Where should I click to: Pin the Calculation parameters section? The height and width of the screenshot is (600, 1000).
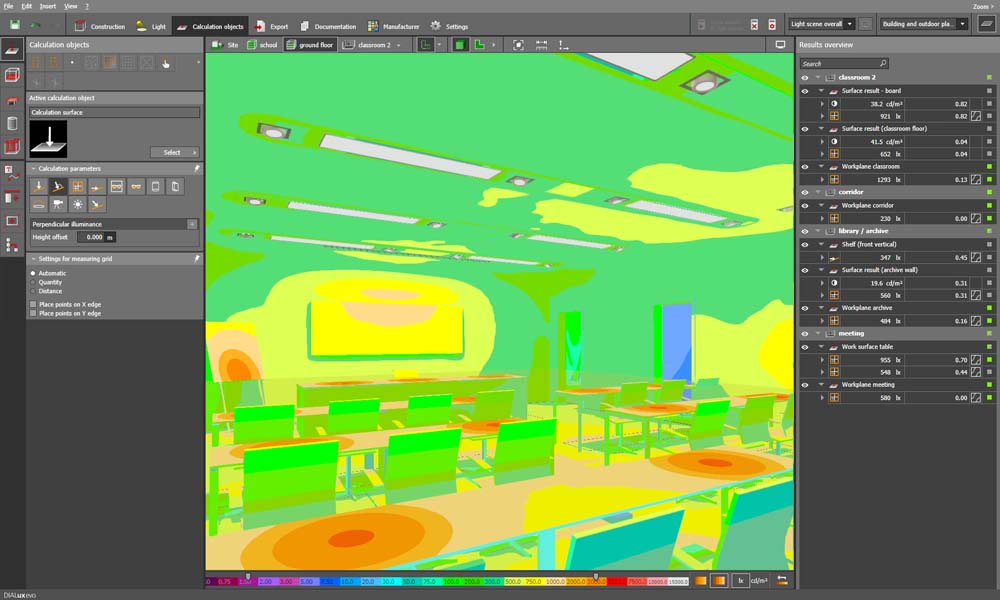(x=196, y=169)
